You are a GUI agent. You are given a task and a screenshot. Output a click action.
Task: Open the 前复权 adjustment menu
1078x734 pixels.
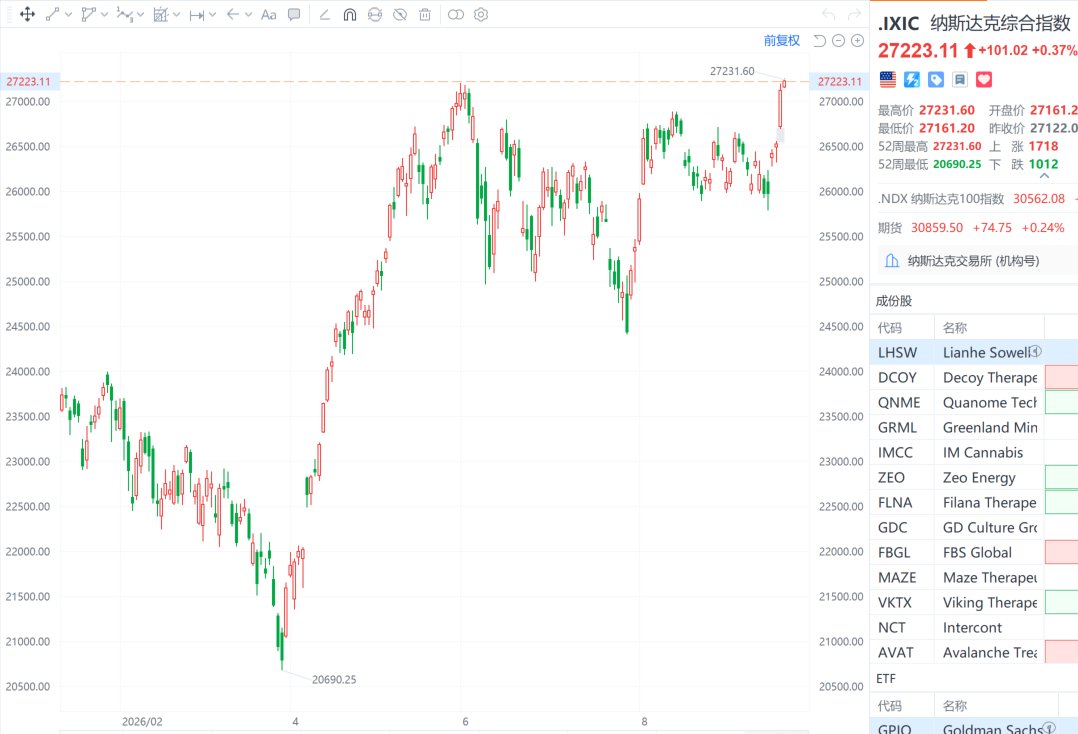tap(782, 41)
